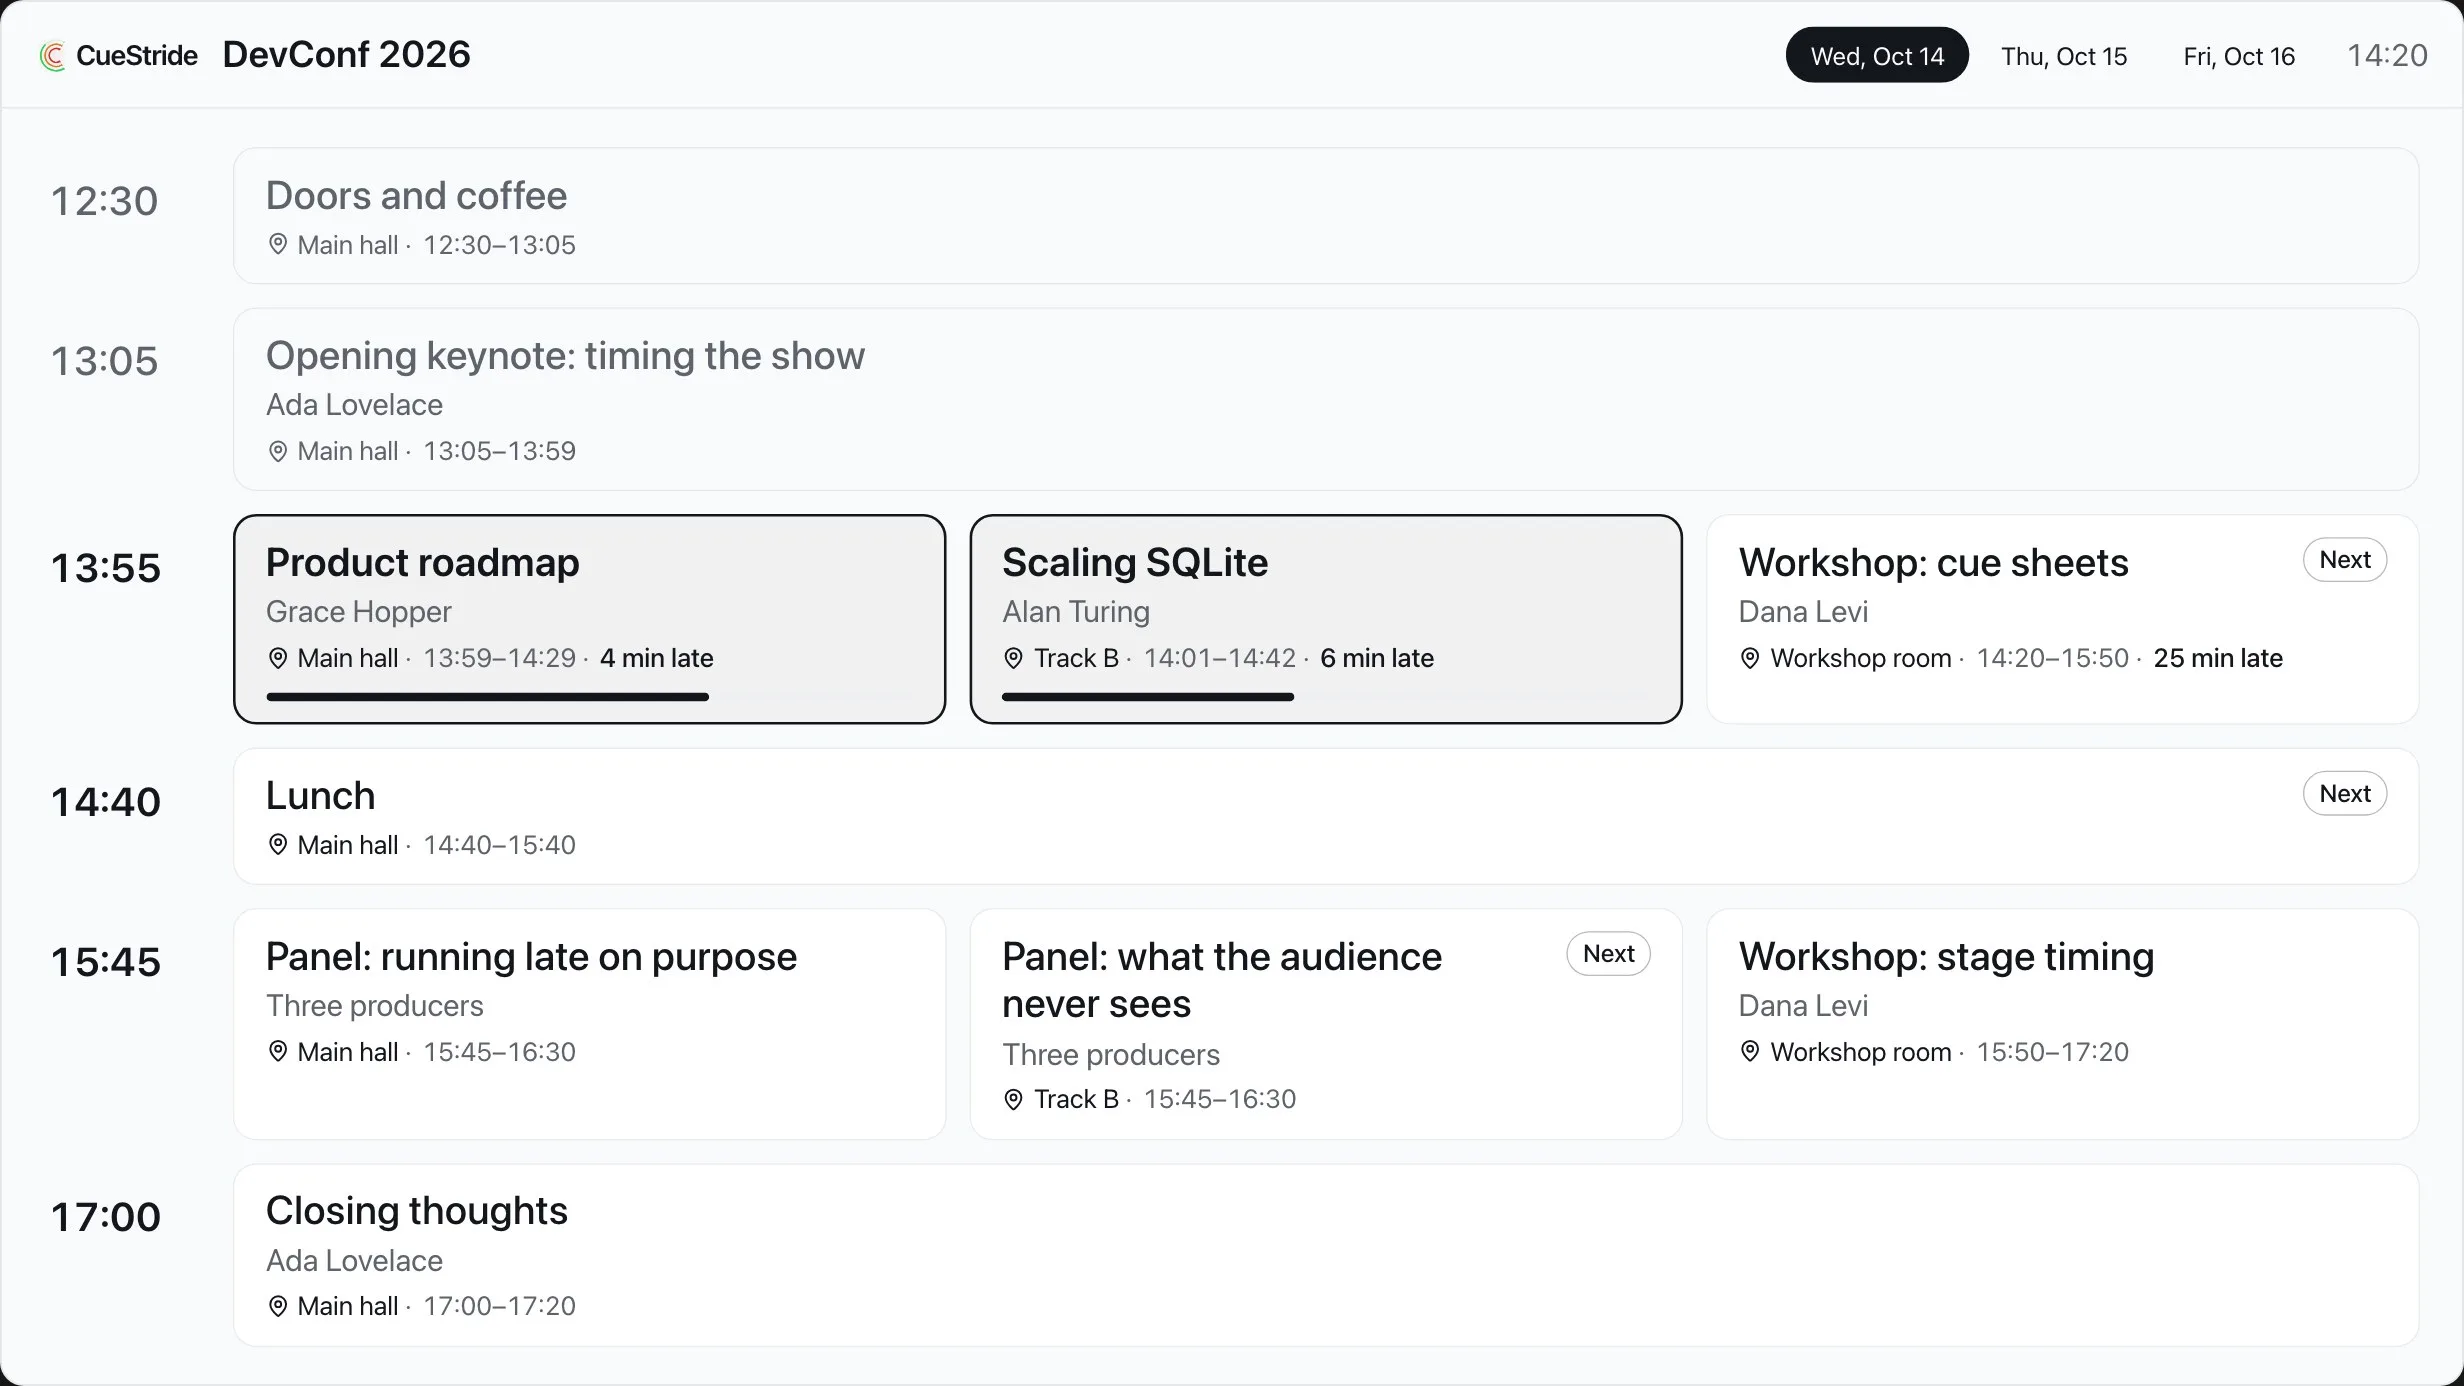The height and width of the screenshot is (1386, 2464).
Task: Click 17:00–17:20 time range
Action: [499, 1306]
